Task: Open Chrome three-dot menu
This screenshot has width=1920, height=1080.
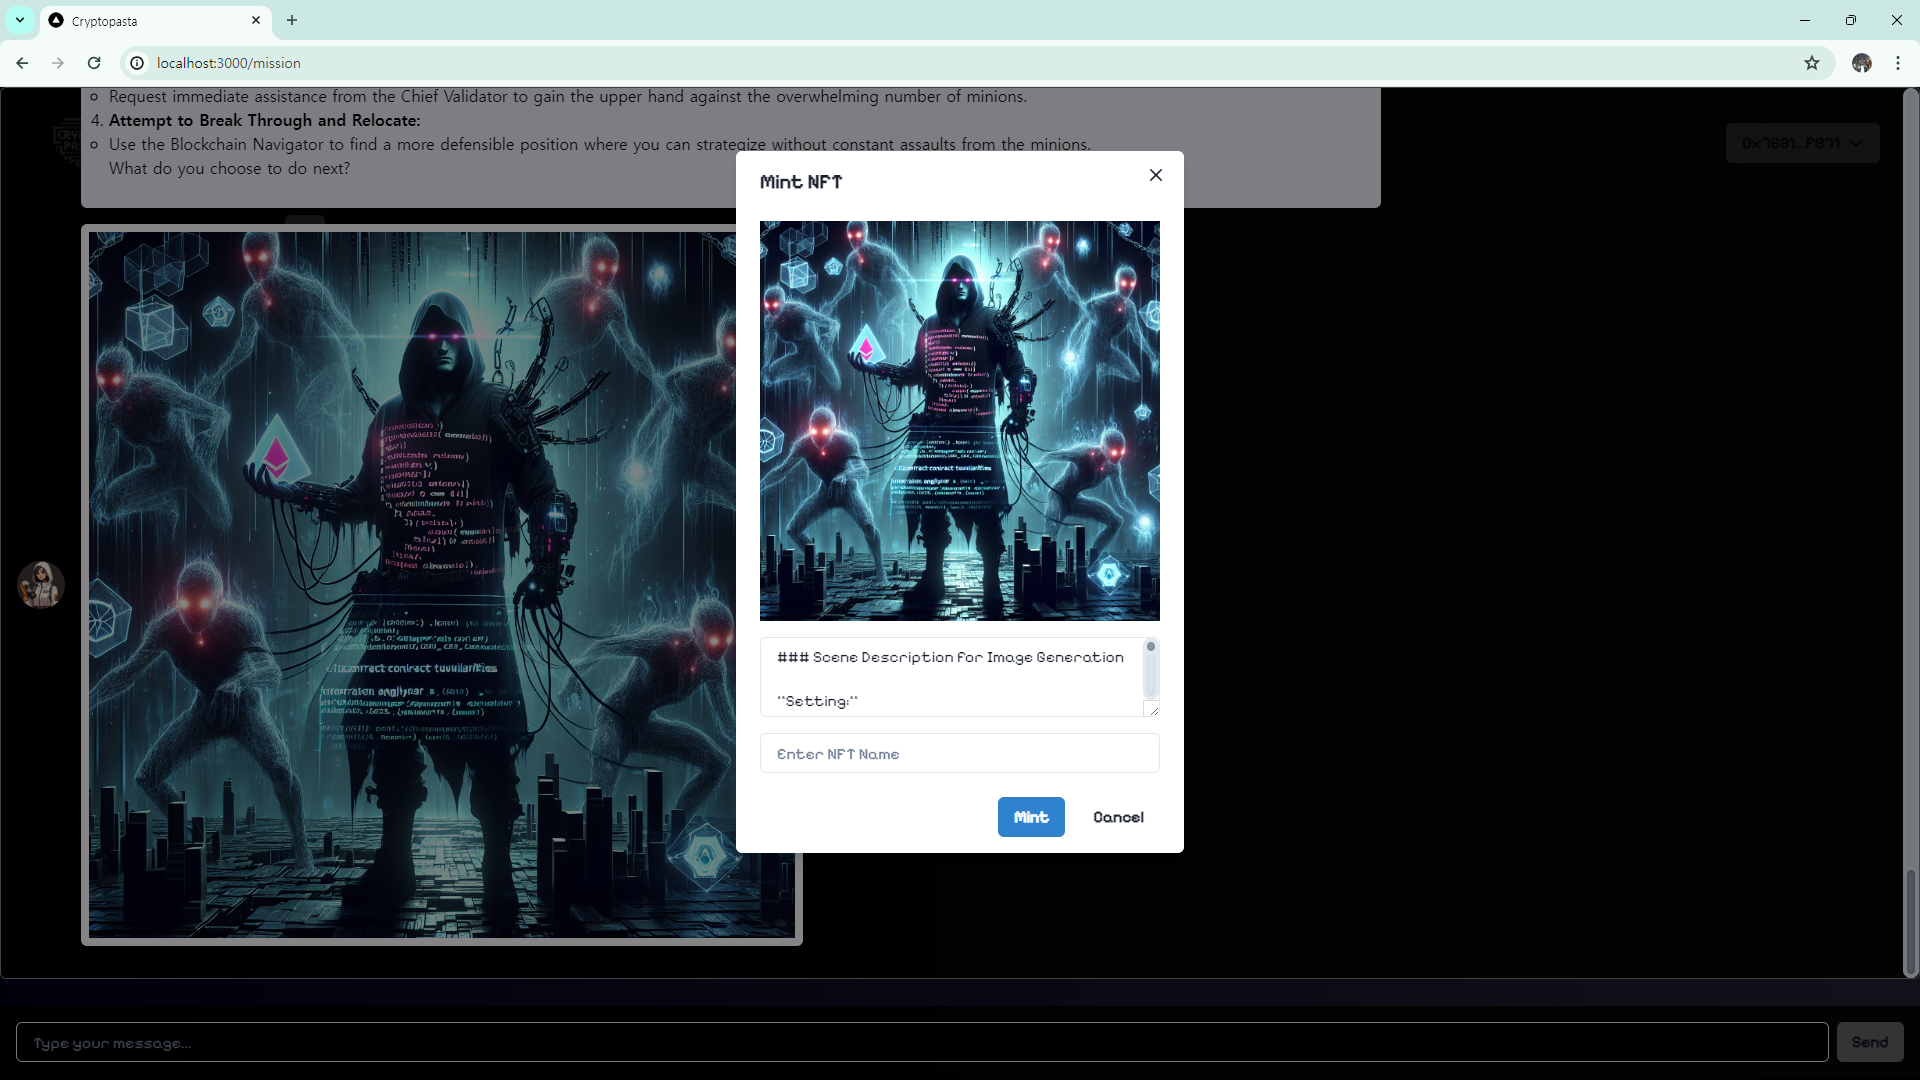Action: [x=1897, y=63]
